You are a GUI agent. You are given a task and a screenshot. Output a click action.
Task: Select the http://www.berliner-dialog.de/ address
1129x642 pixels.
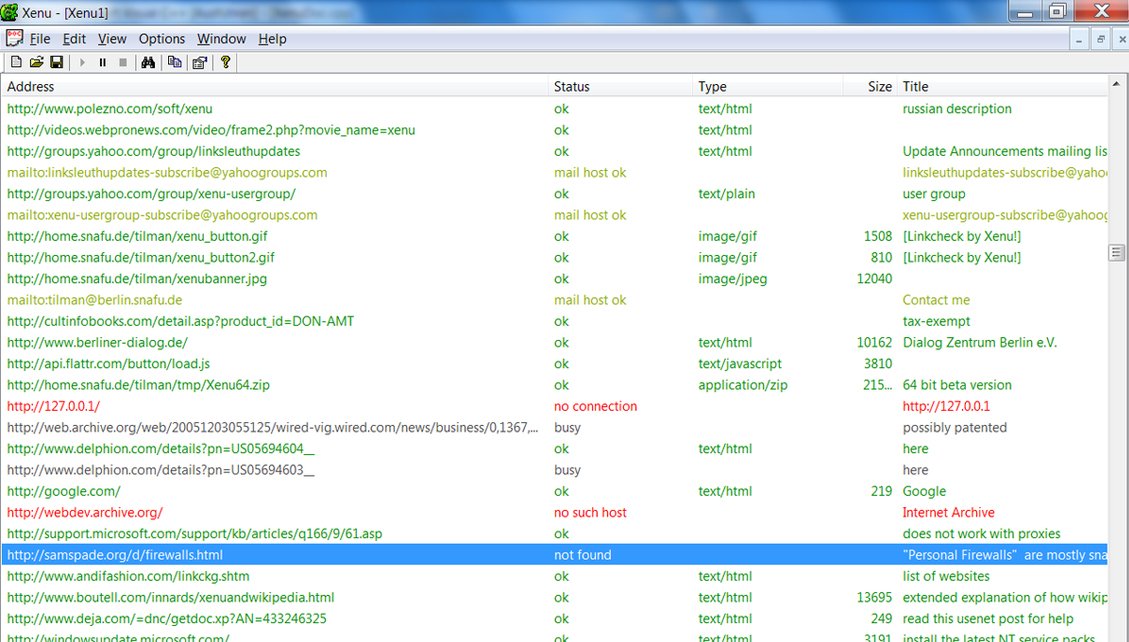(x=97, y=343)
